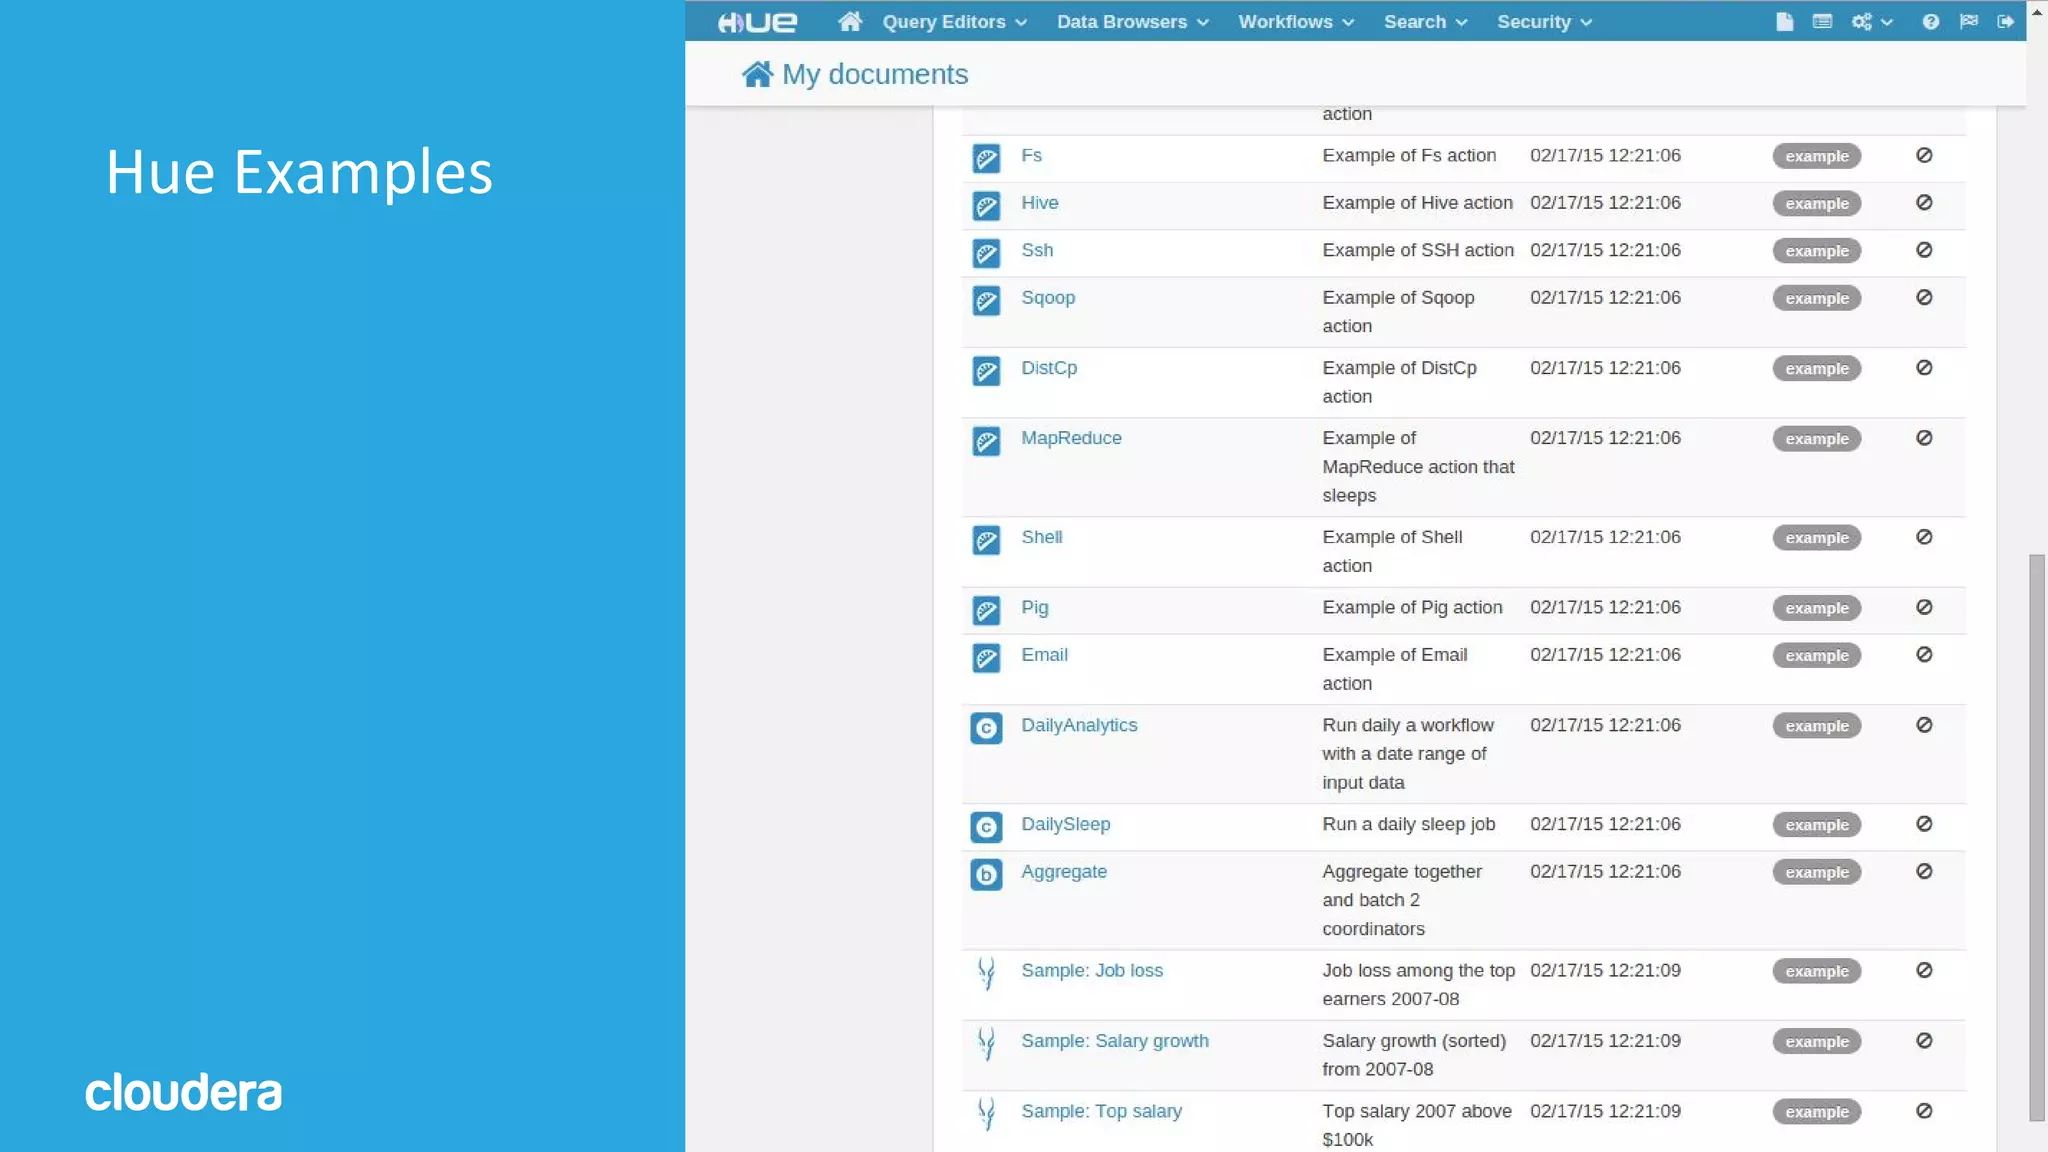This screenshot has height=1152, width=2048.
Task: Click the coordinator icon of DailyAnalytics row
Action: (986, 728)
